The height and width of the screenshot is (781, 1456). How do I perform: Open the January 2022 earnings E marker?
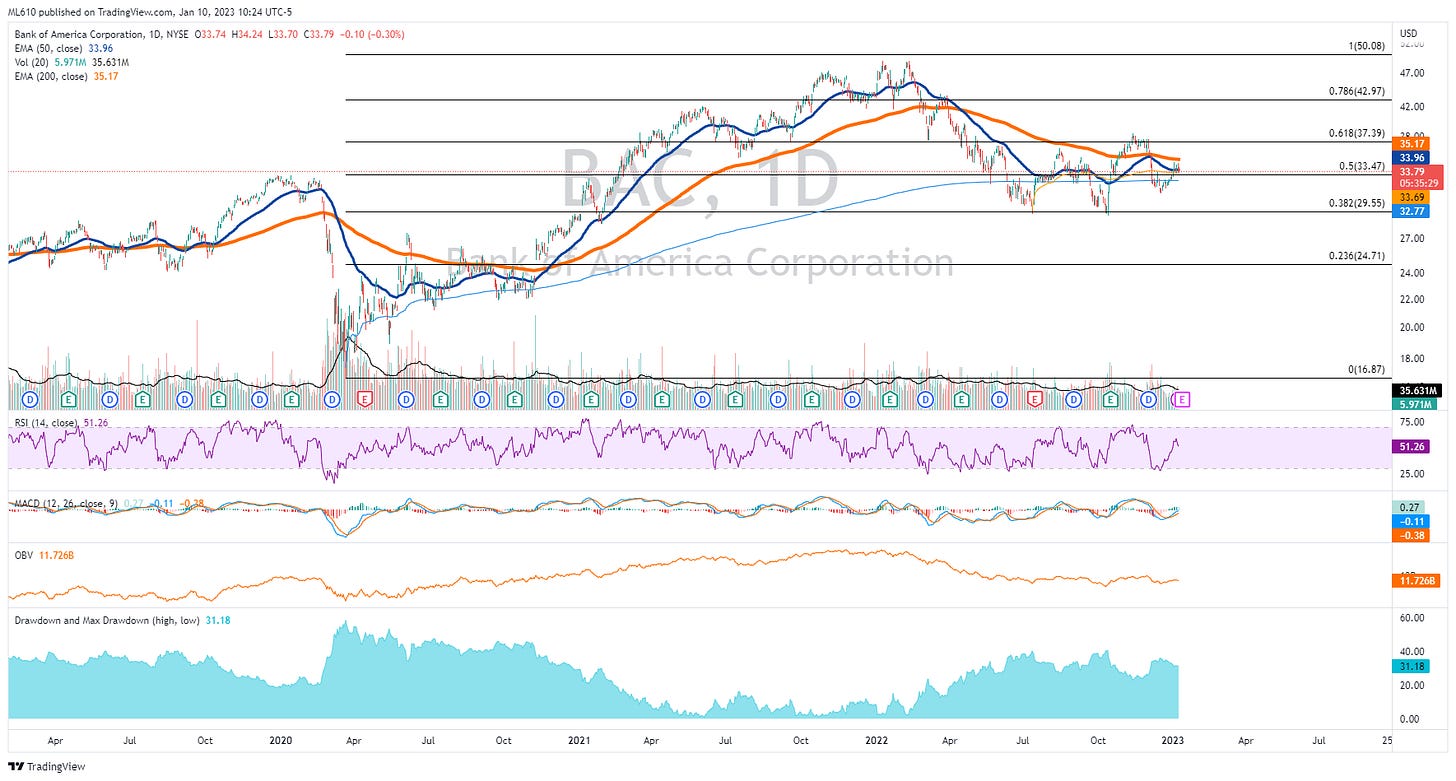click(889, 399)
